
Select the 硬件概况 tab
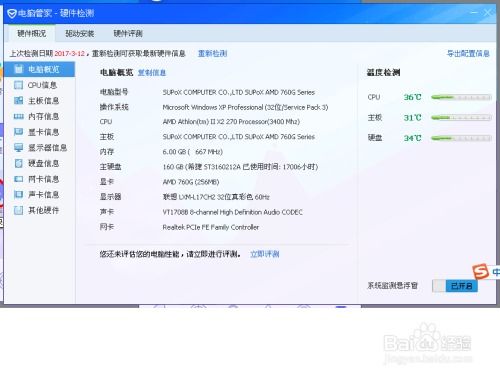(32, 34)
